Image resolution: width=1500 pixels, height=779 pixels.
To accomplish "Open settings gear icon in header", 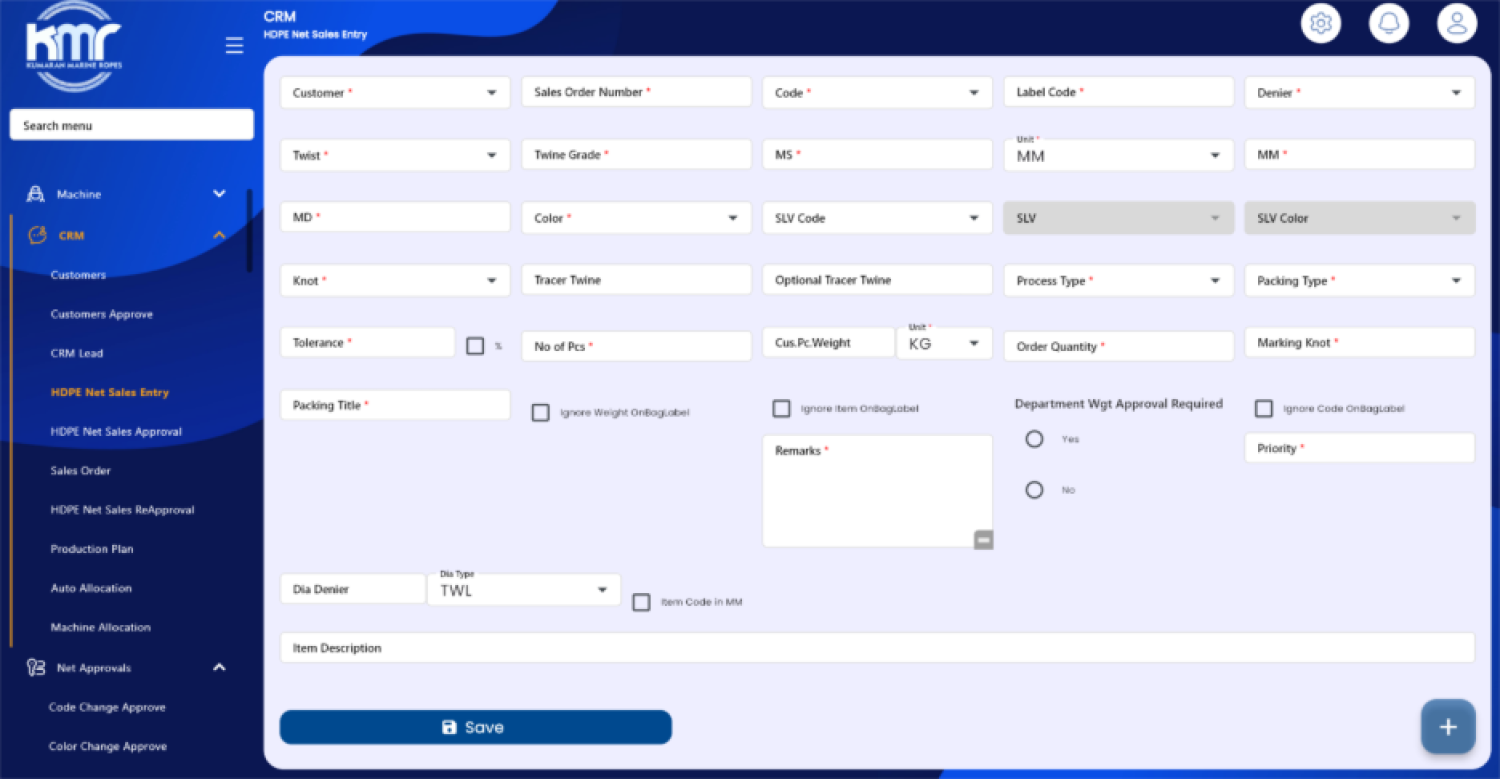I will [1320, 24].
